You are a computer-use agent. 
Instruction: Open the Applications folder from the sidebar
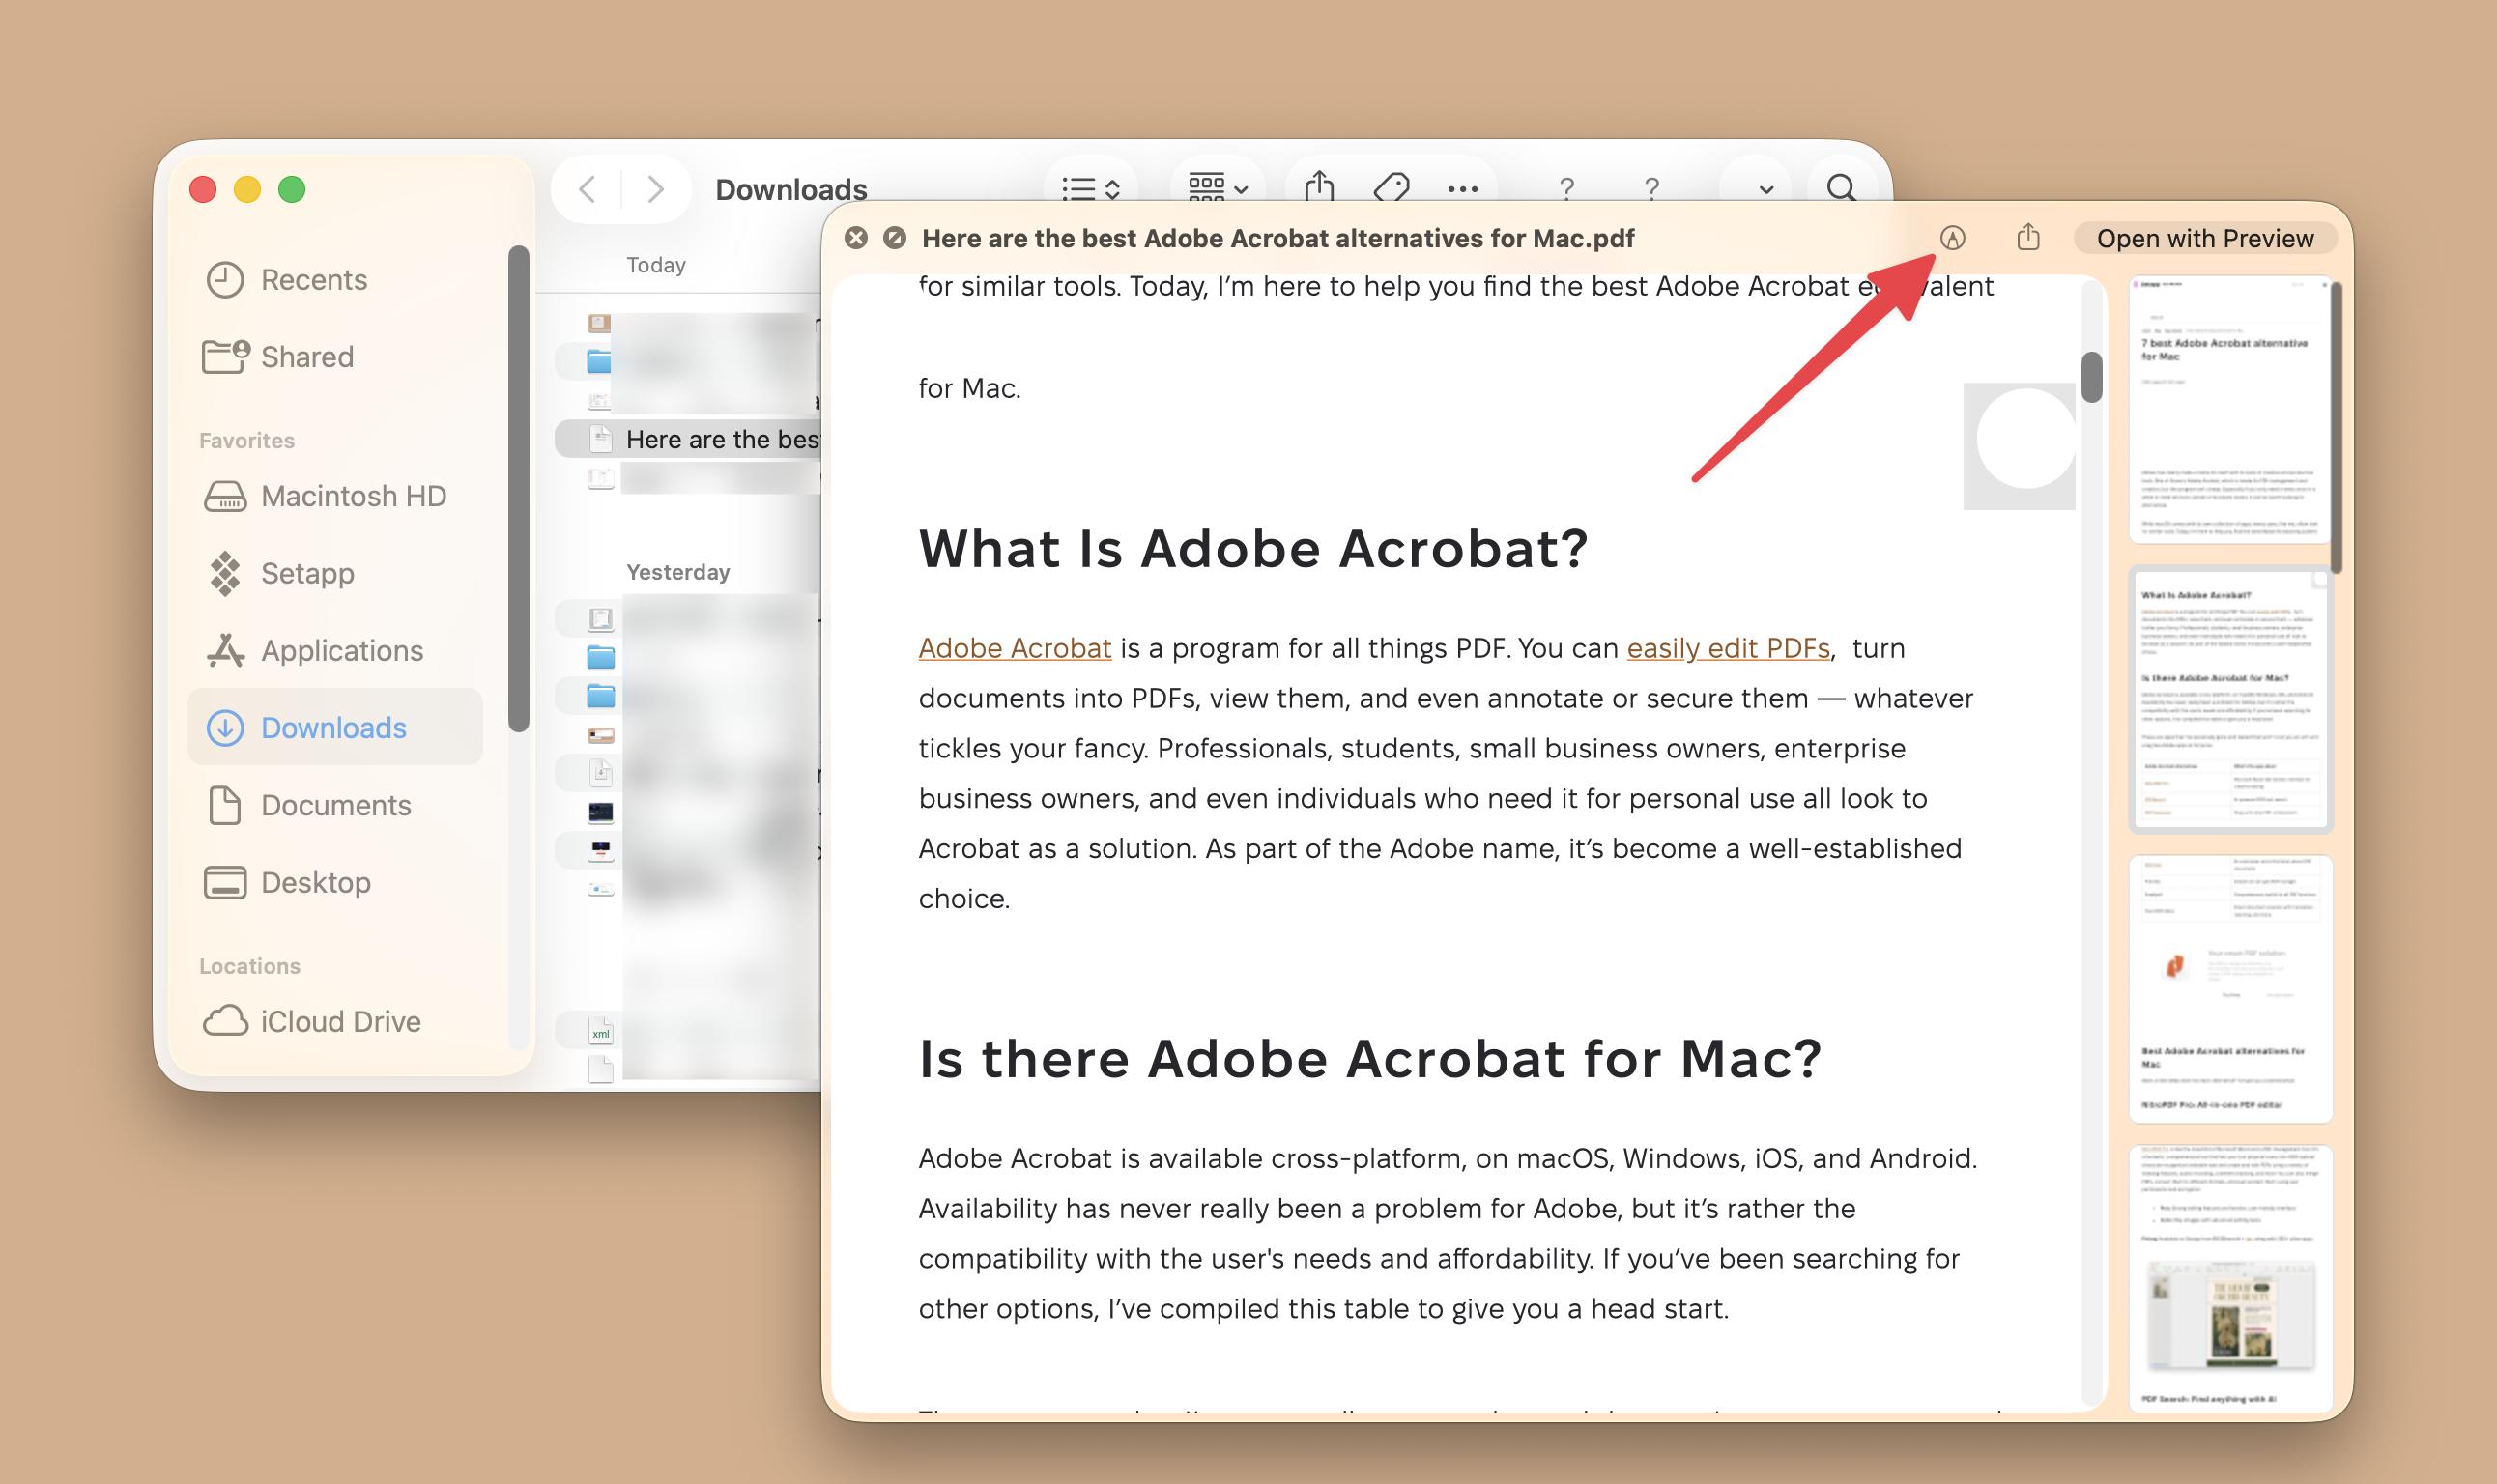pyautogui.click(x=341, y=650)
